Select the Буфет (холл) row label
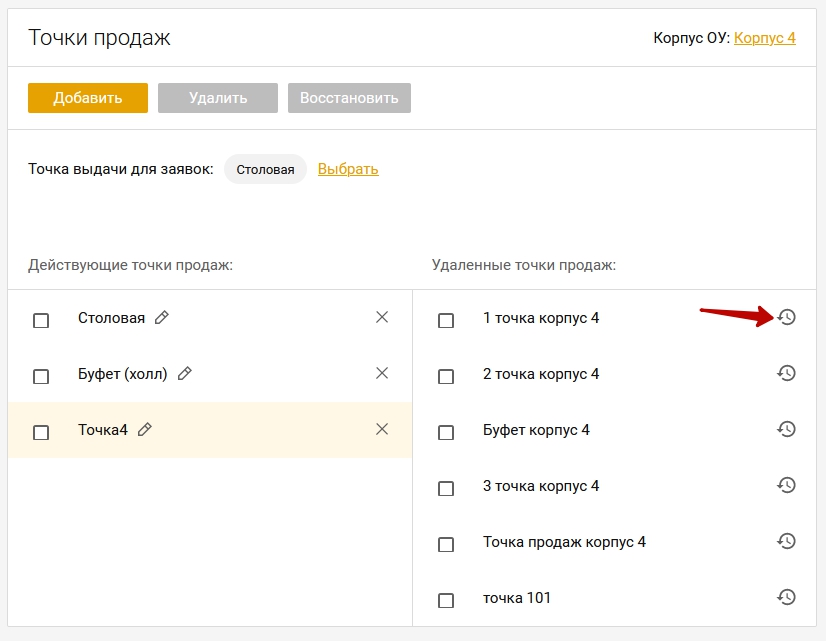The height and width of the screenshot is (641, 826). (123, 374)
